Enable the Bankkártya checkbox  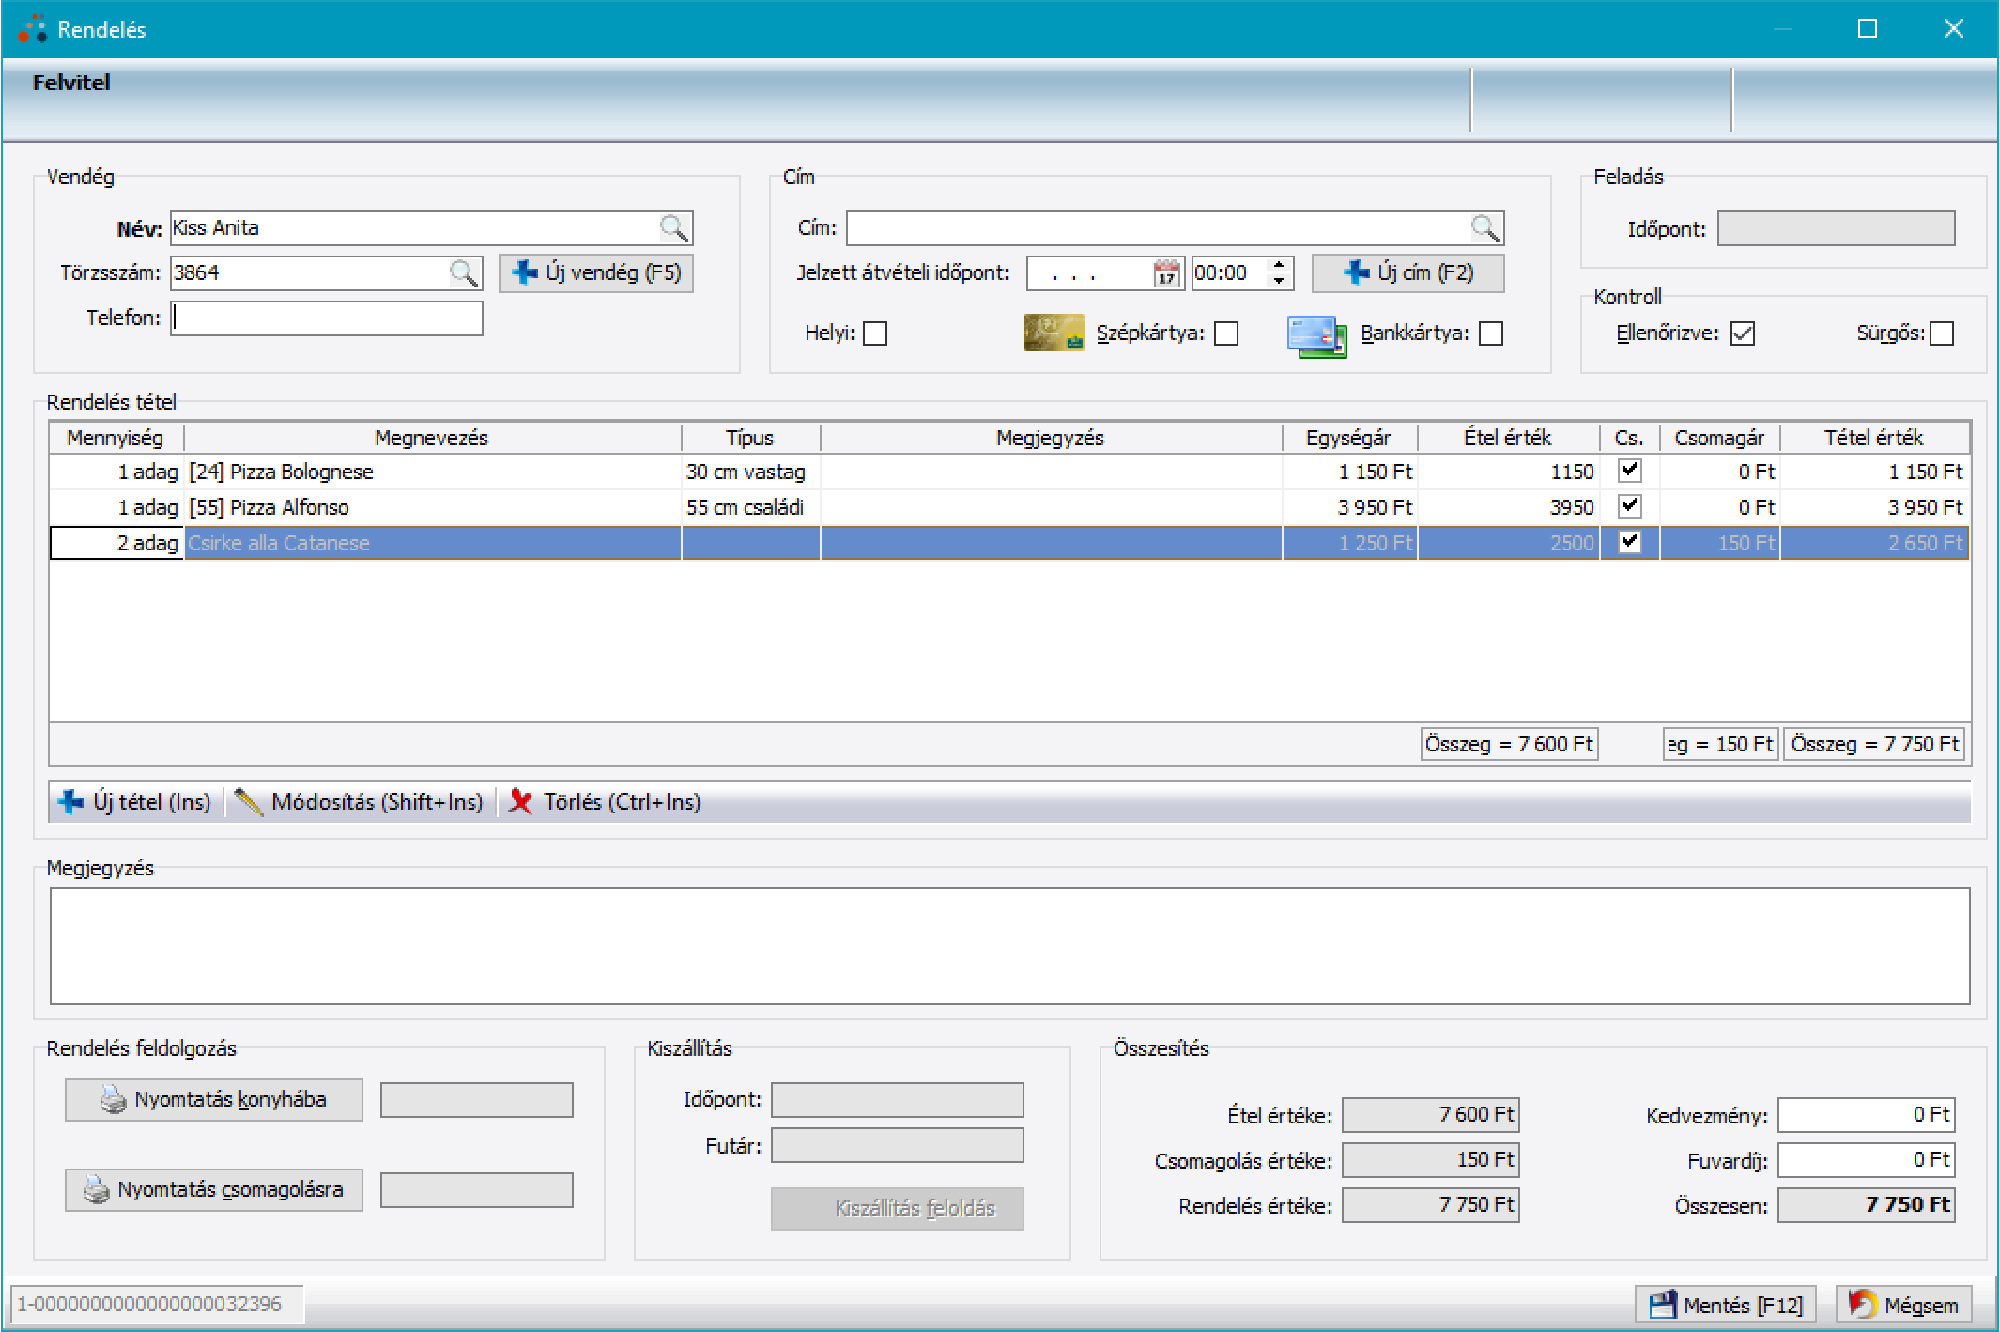click(x=1491, y=333)
